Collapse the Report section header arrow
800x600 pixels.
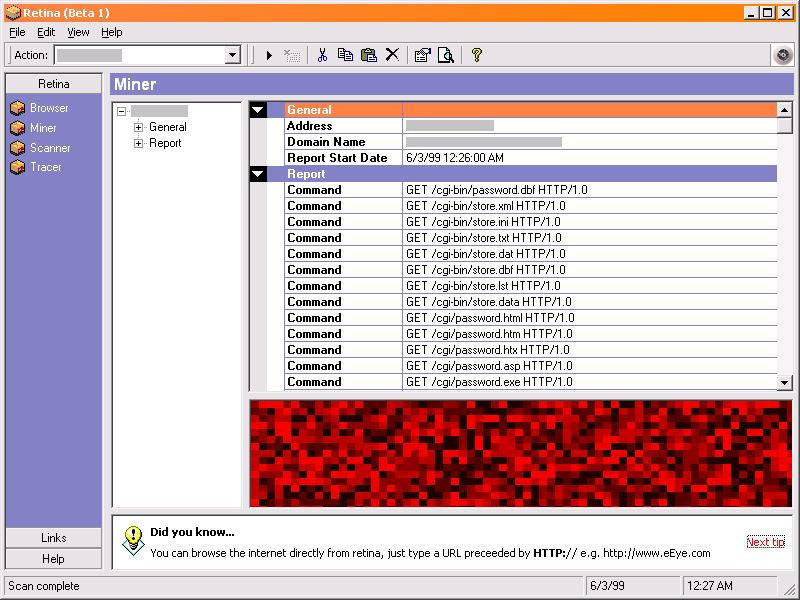(259, 174)
